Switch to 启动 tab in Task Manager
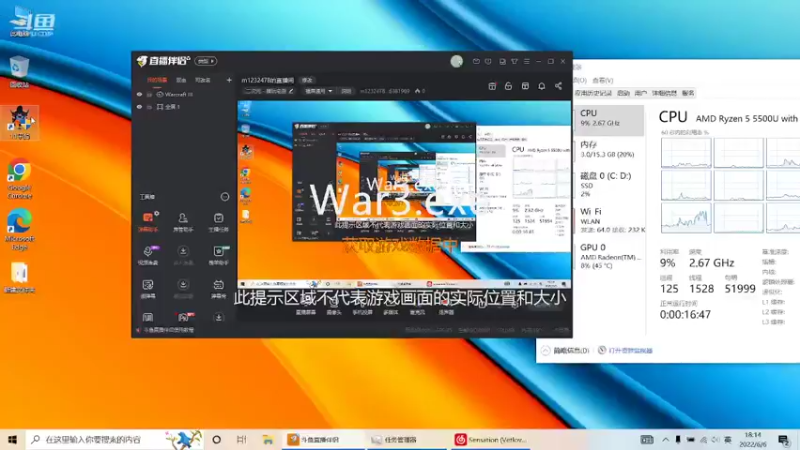Image resolution: width=800 pixels, height=450 pixels. point(623,93)
